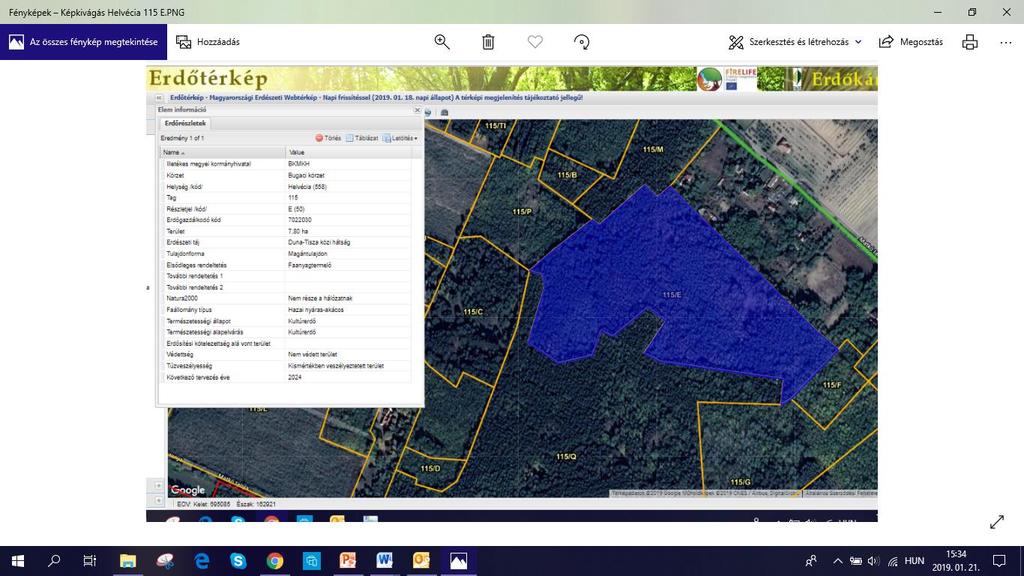Delete the photo with the trash icon

coord(488,42)
